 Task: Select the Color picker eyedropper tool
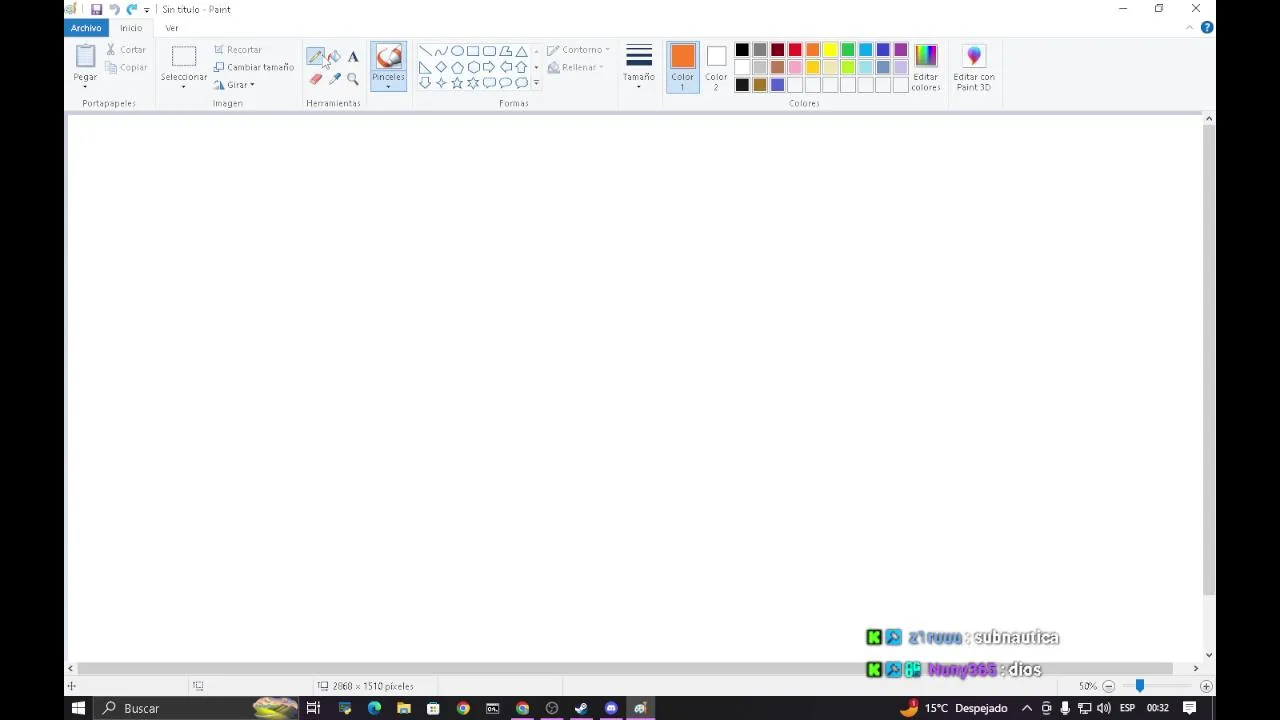tap(334, 79)
